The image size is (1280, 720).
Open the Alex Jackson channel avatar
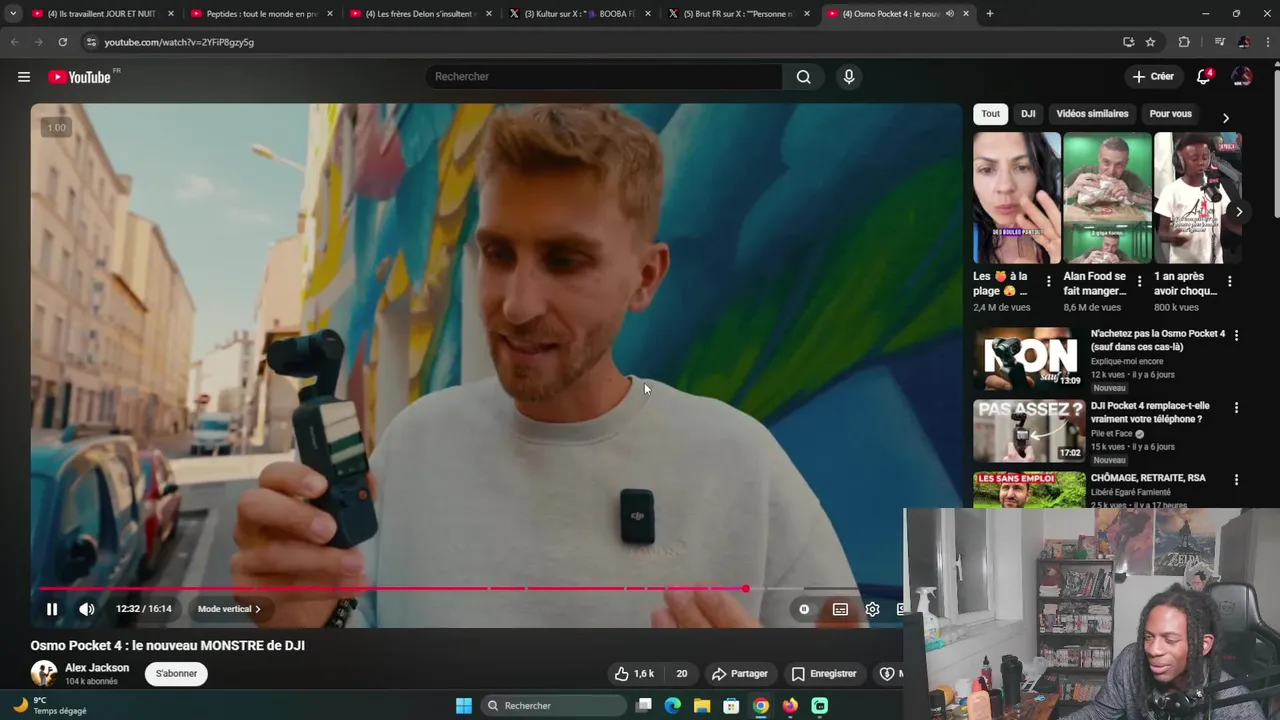[44, 674]
